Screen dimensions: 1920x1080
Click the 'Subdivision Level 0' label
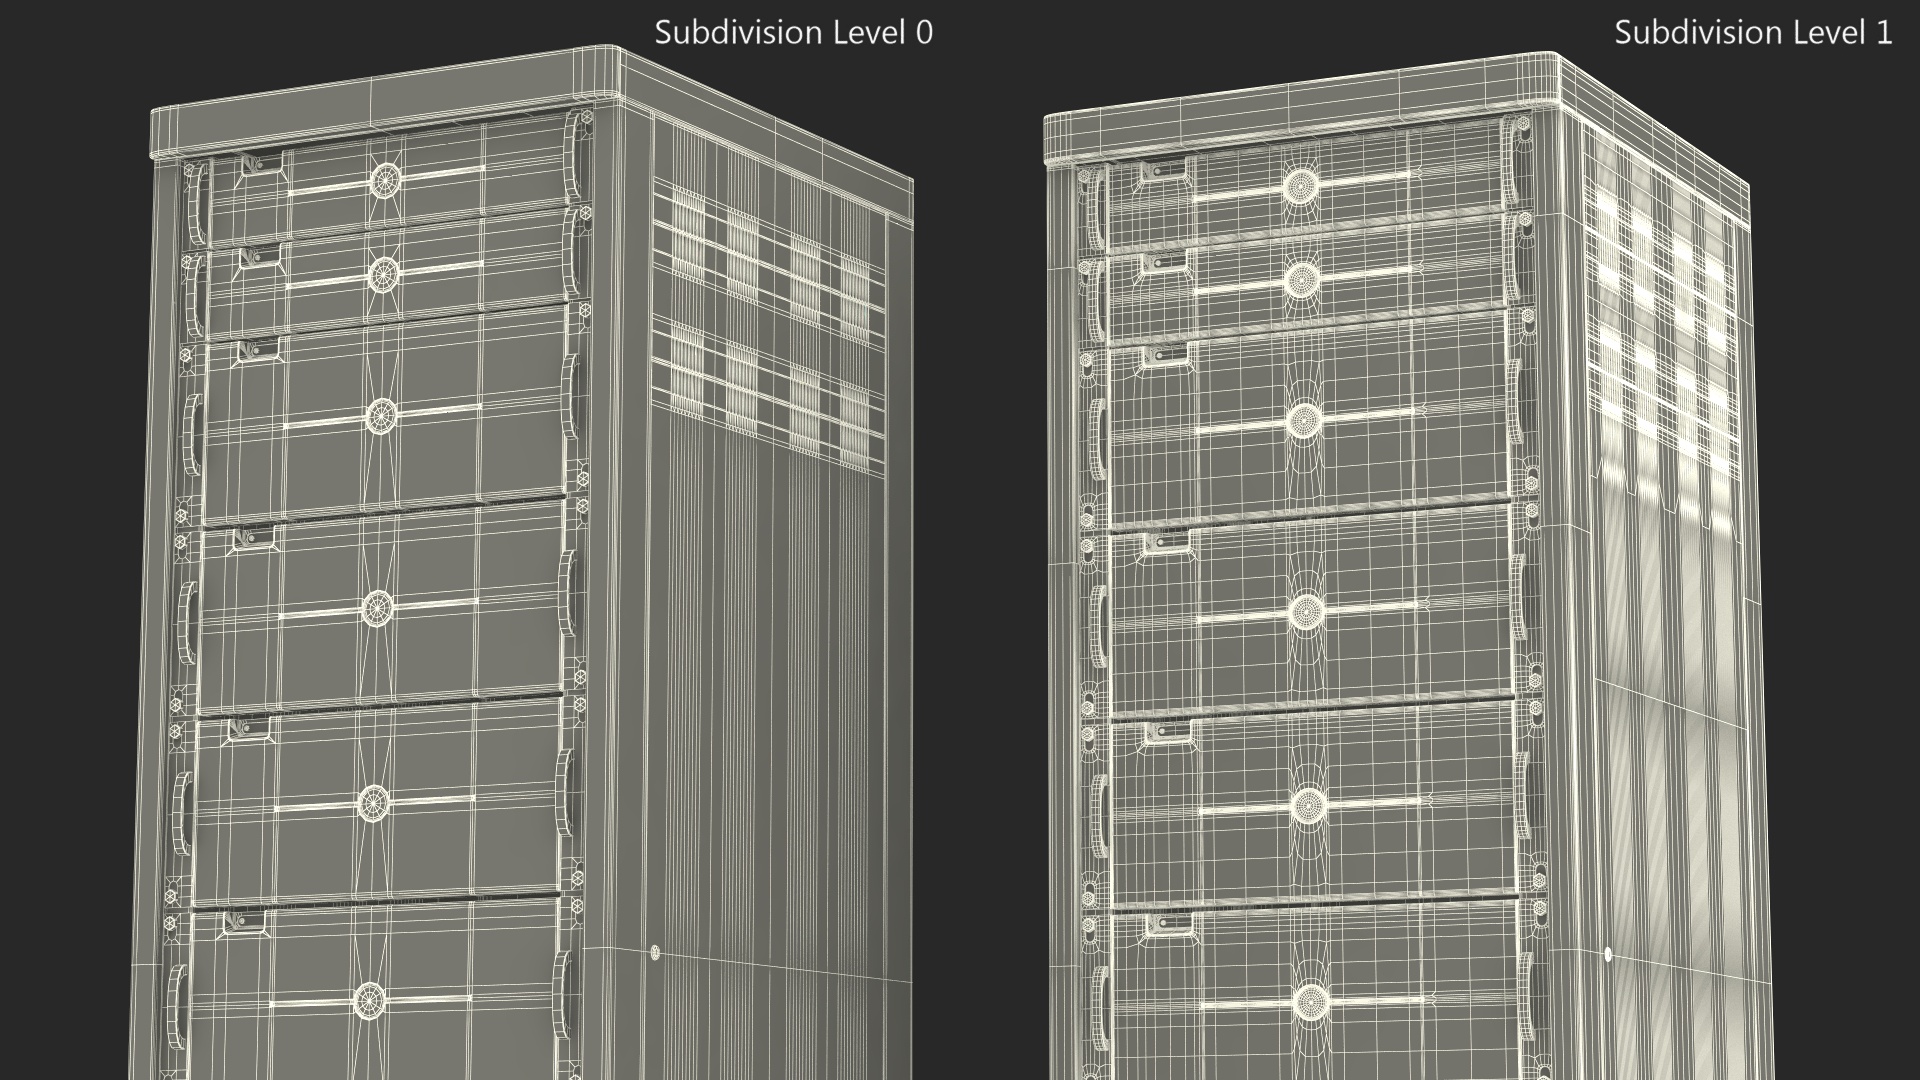tap(793, 32)
